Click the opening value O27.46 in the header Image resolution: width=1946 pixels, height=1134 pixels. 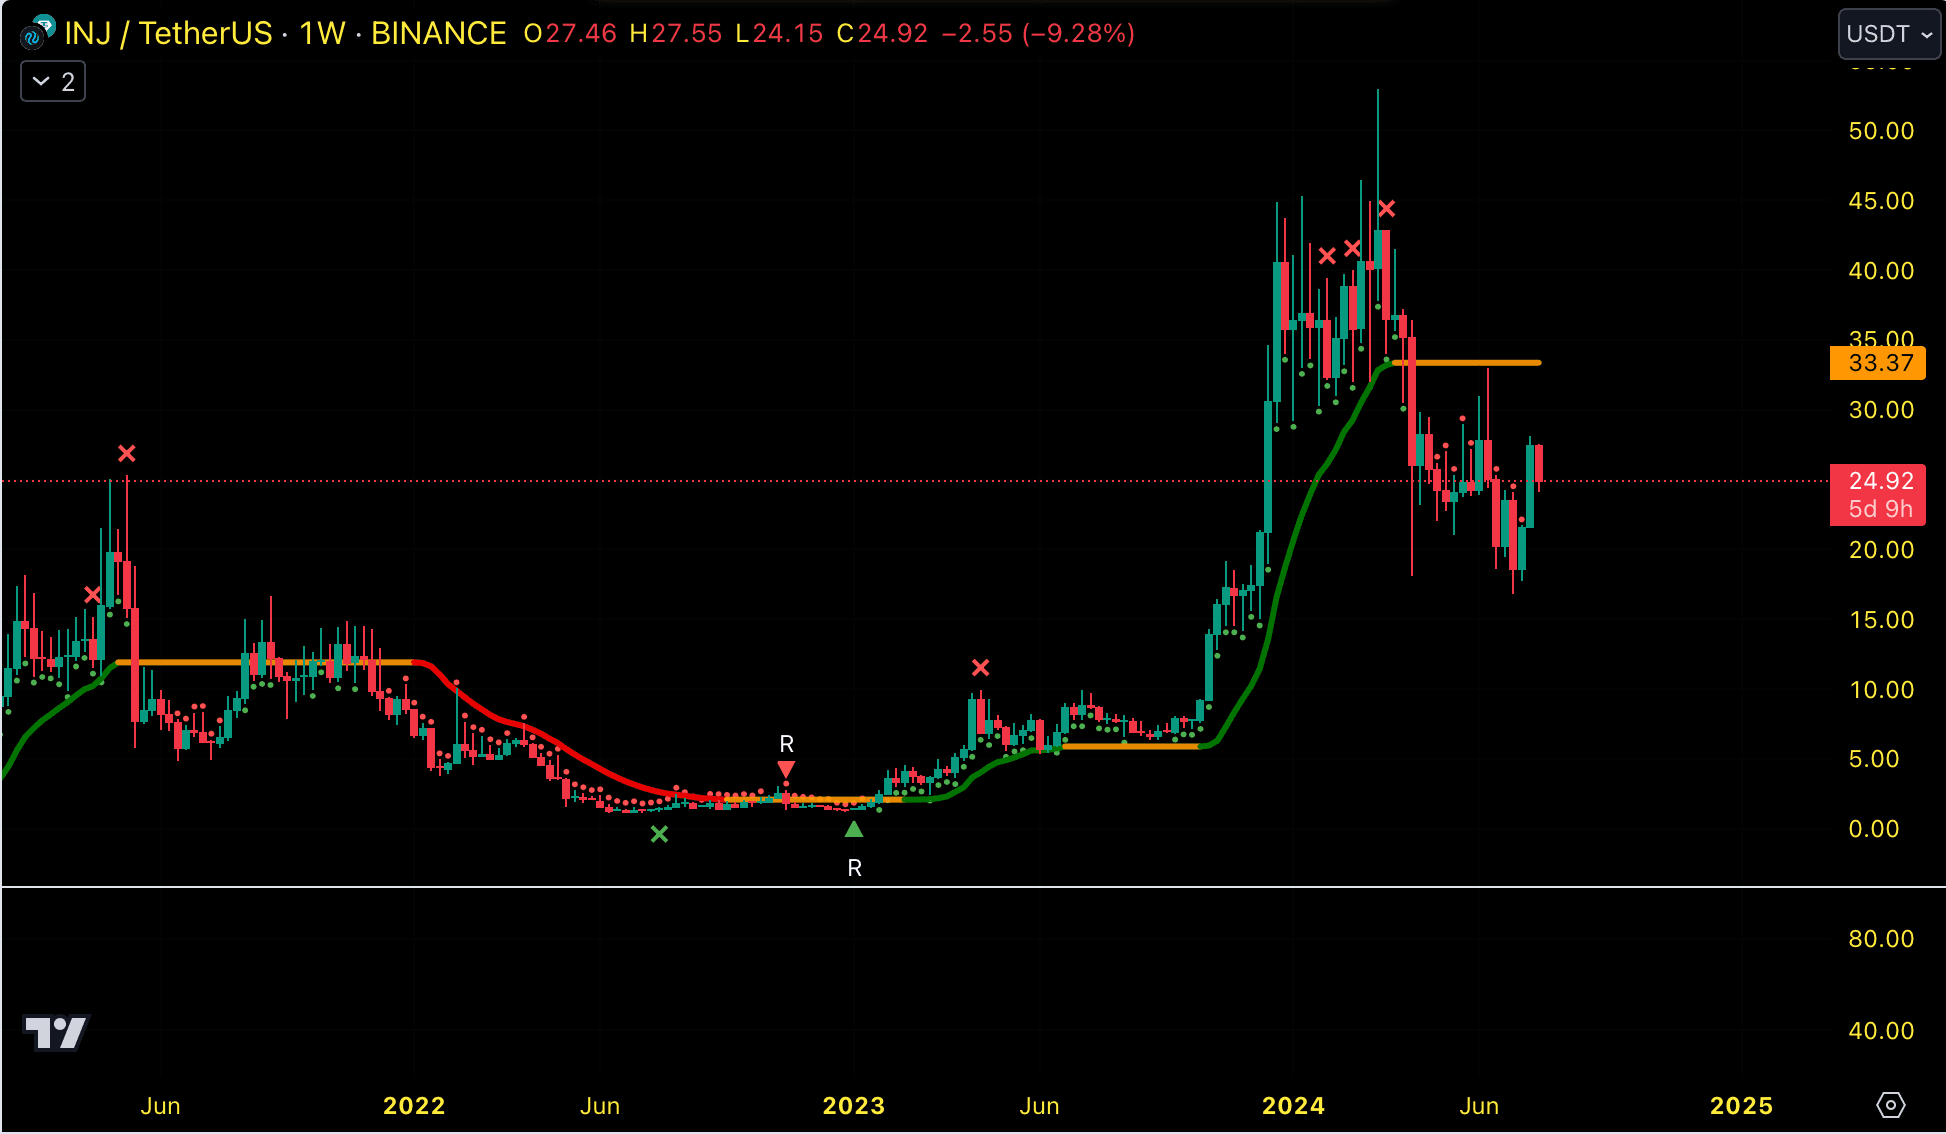(570, 34)
